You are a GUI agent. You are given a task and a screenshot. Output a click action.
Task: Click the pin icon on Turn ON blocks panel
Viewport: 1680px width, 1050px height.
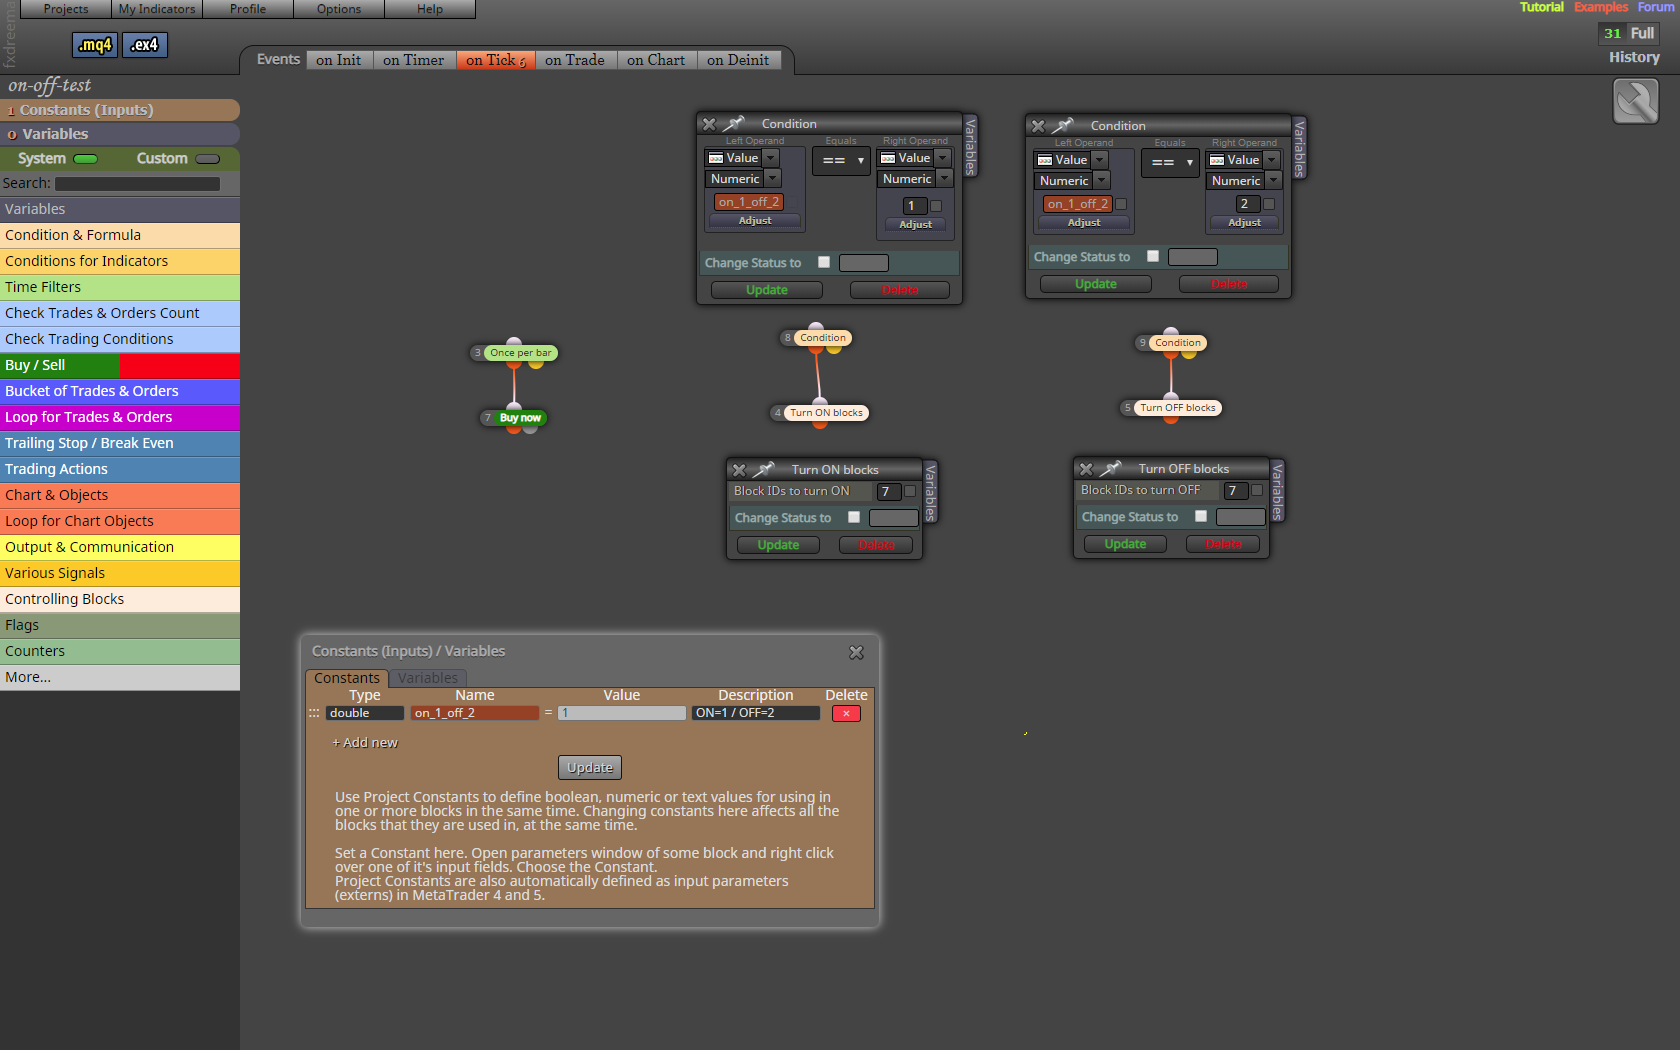click(x=764, y=470)
